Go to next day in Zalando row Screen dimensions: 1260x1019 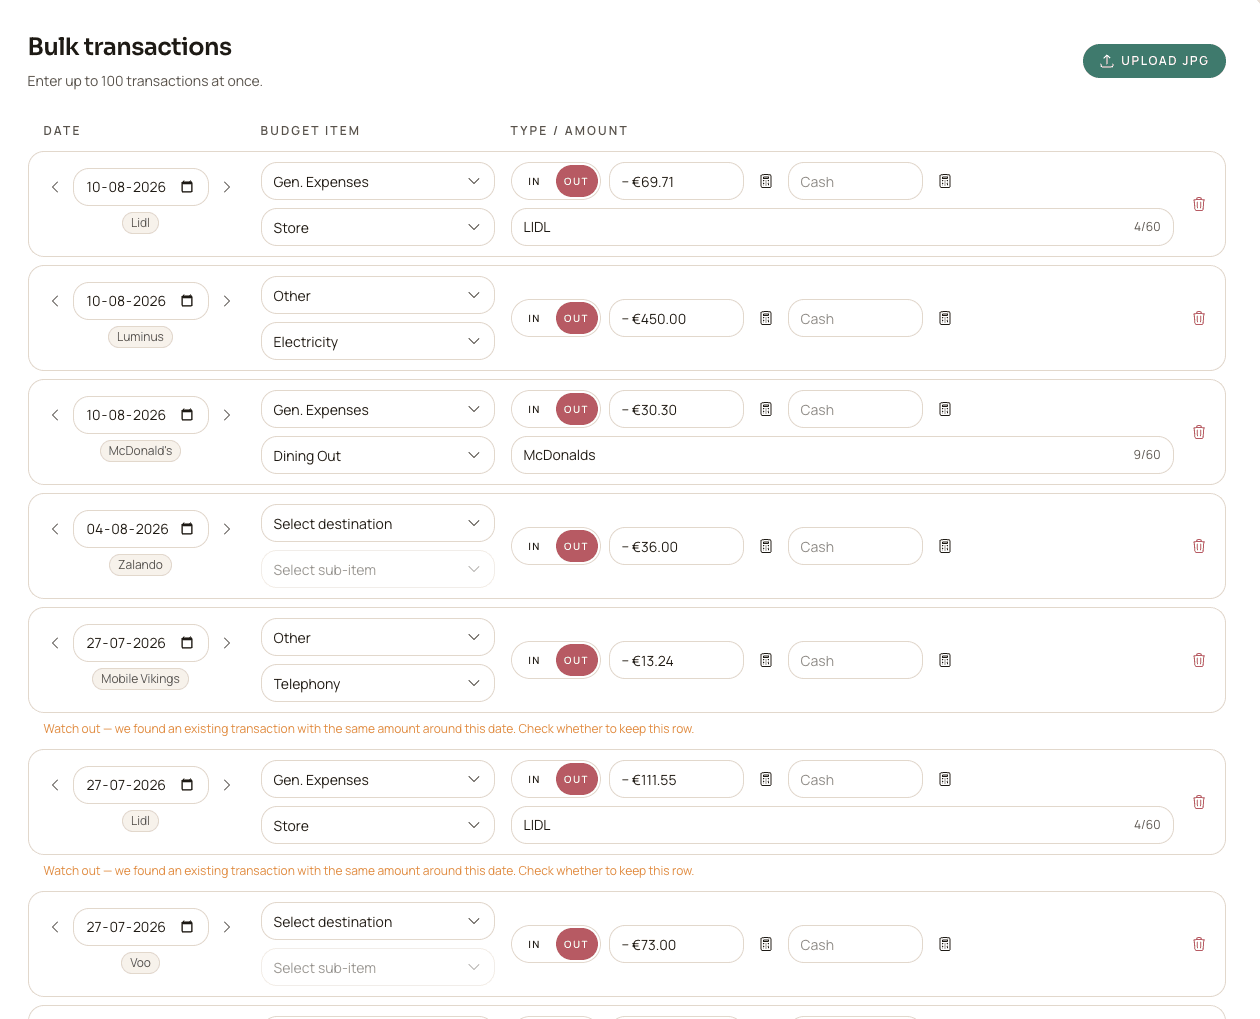227,529
